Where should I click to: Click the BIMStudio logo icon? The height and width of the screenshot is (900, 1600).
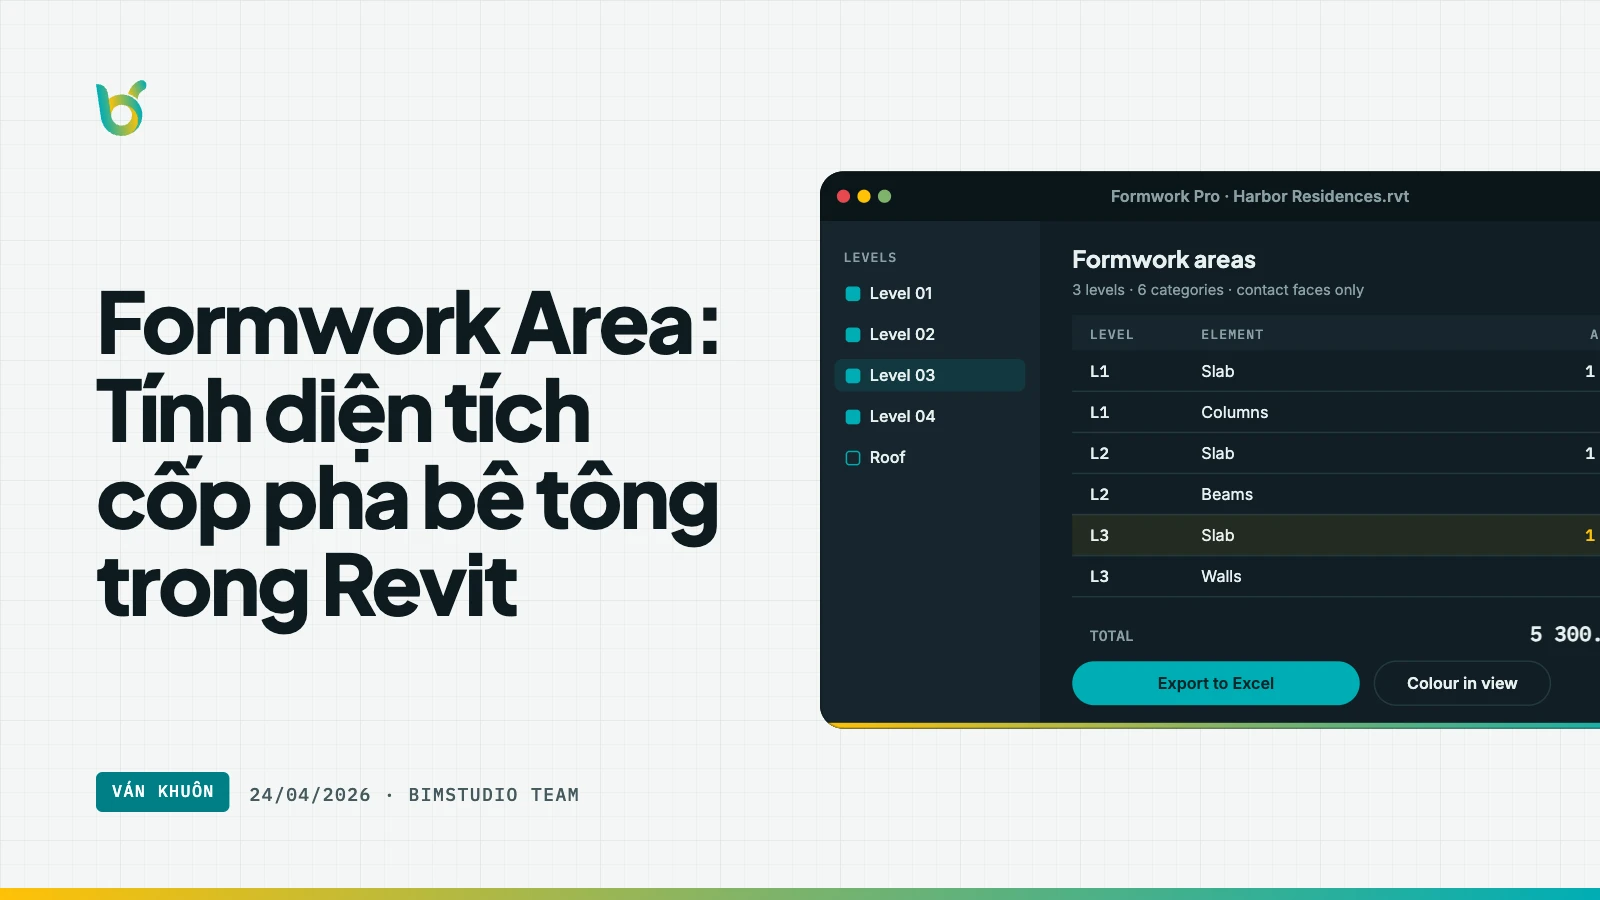tap(121, 108)
